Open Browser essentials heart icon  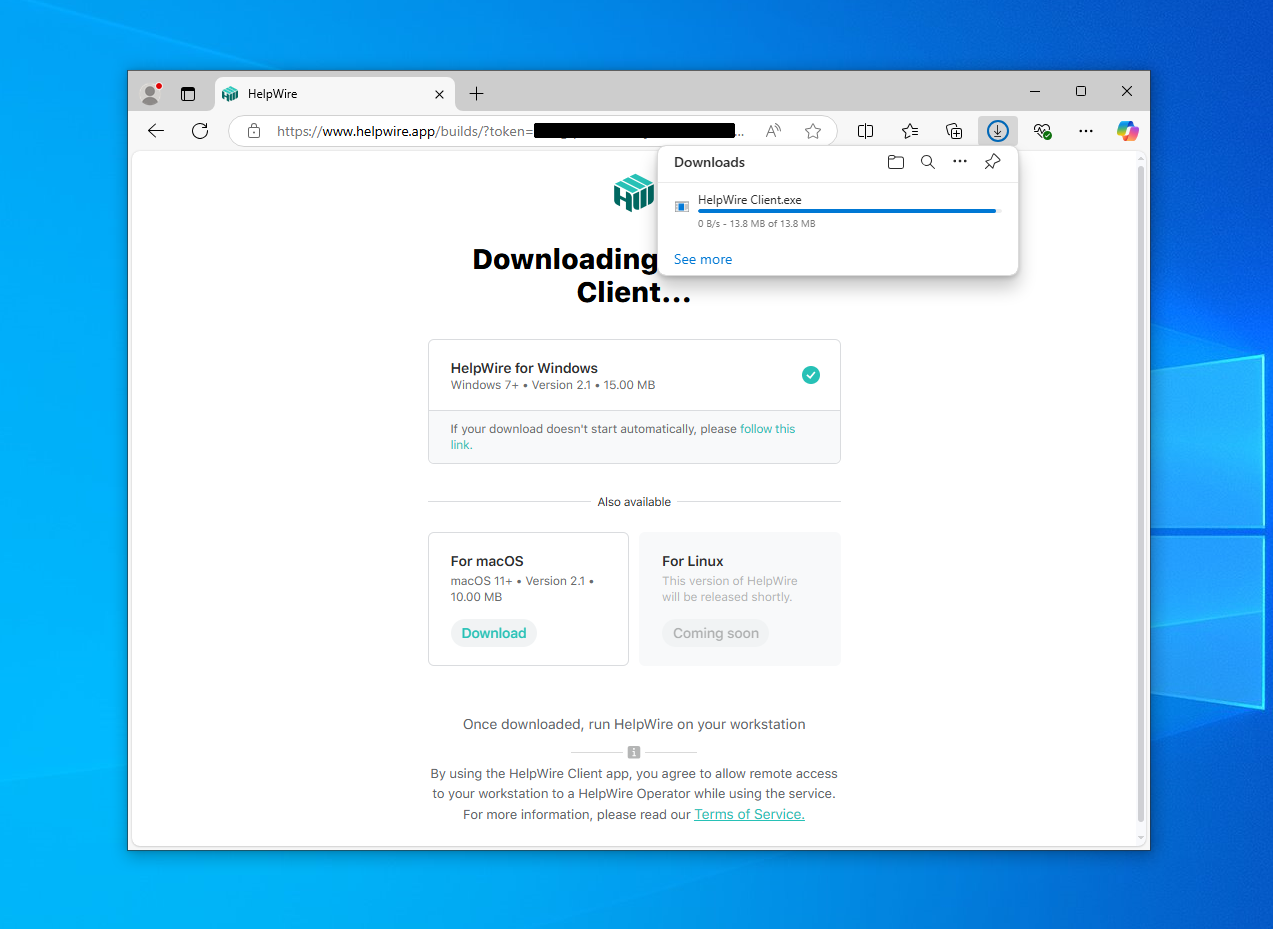tap(1042, 131)
